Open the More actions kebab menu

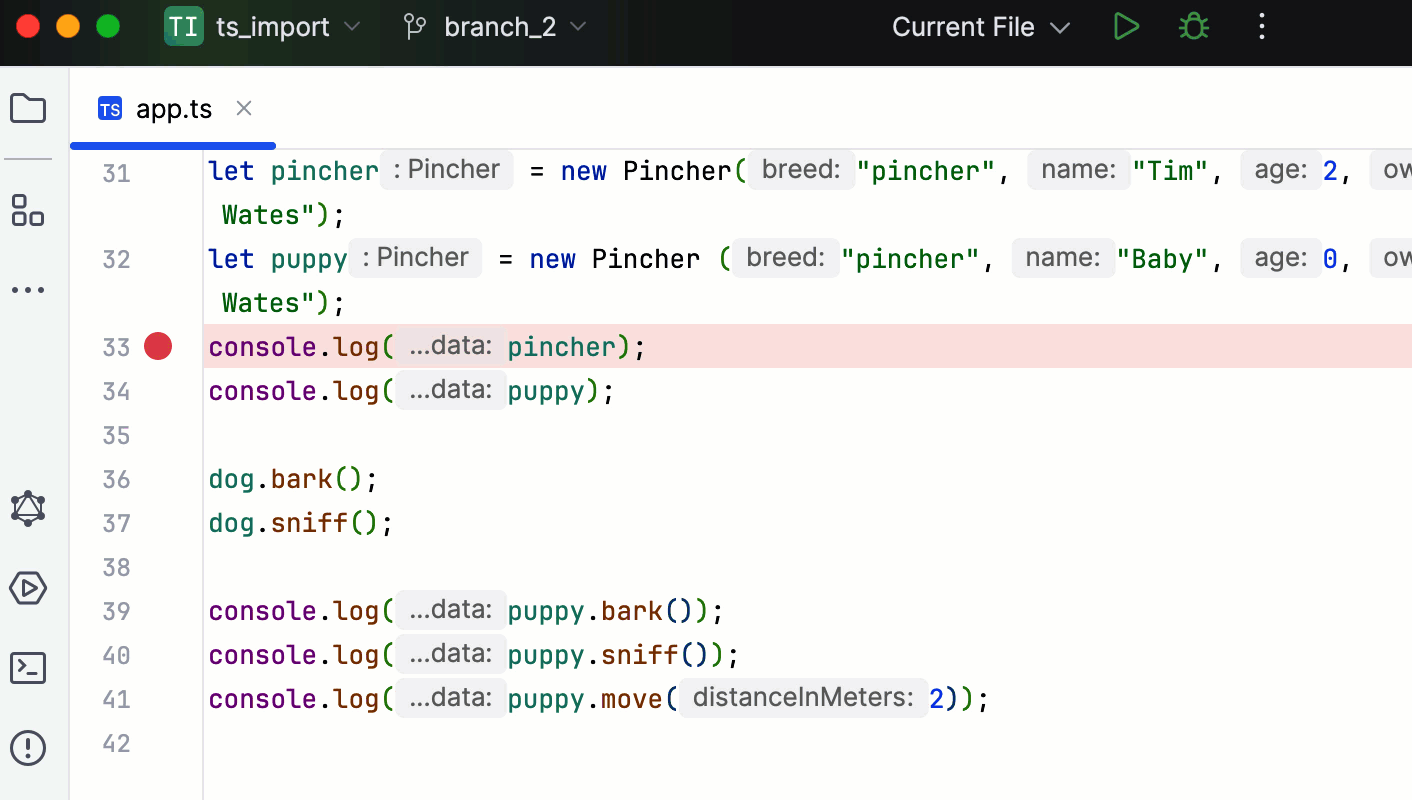1262,27
